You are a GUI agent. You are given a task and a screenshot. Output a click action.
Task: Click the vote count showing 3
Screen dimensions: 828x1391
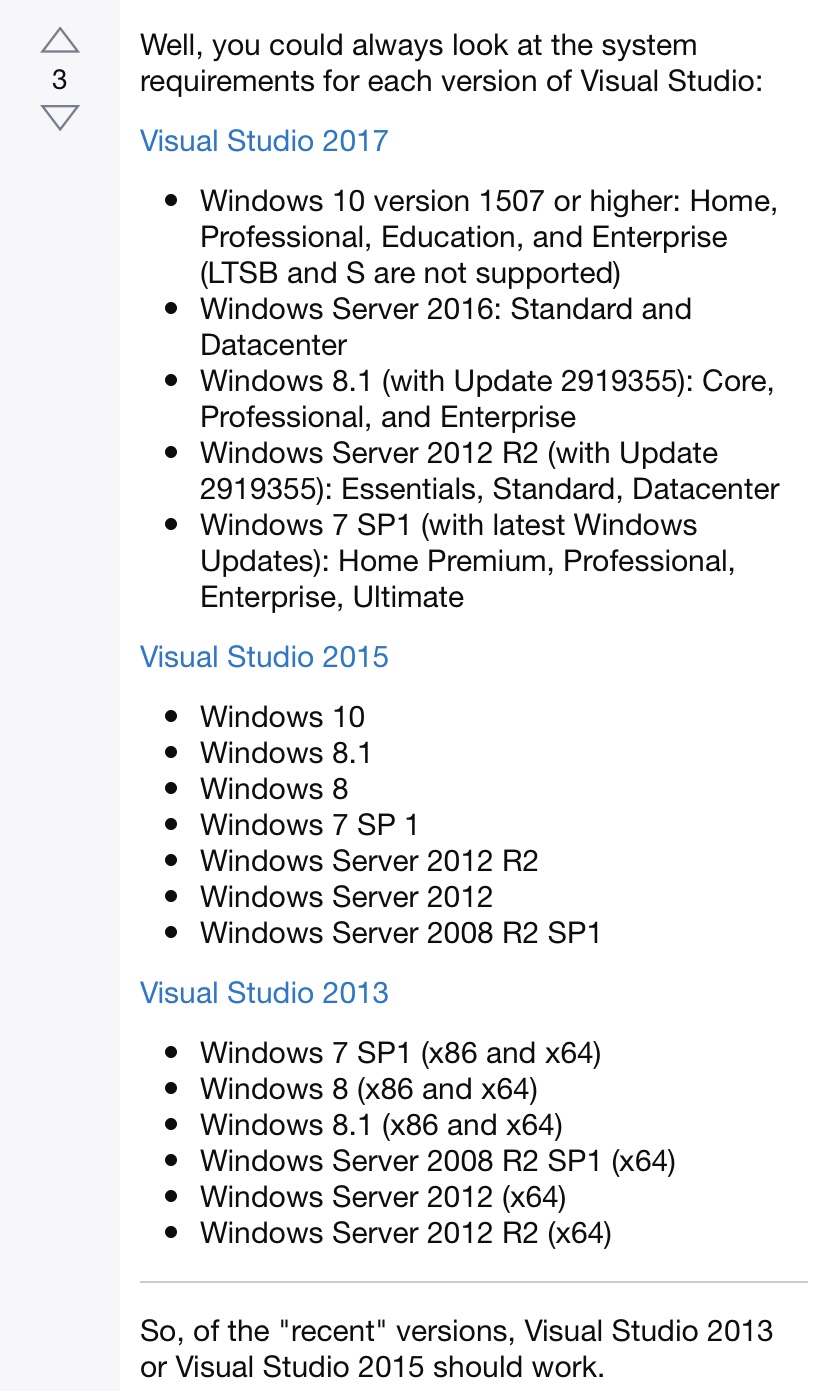tap(60, 79)
